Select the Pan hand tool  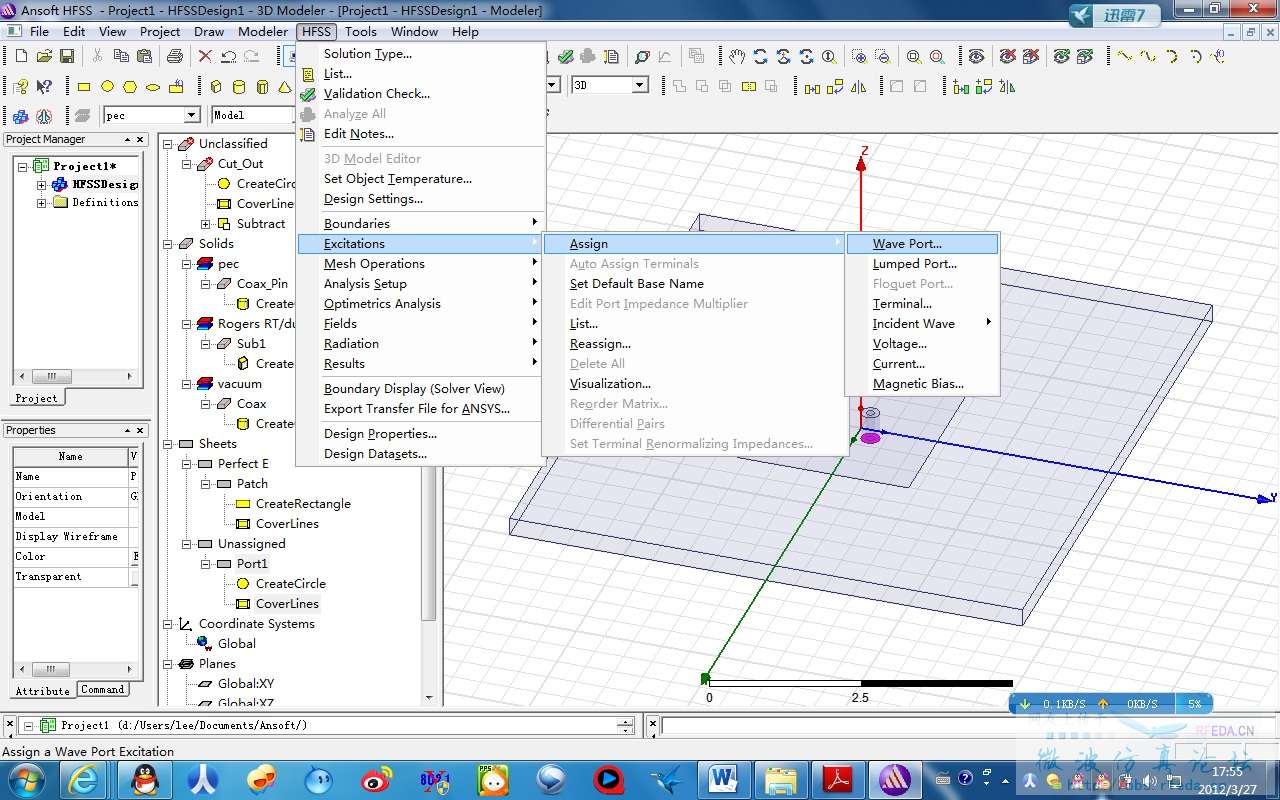(737, 57)
